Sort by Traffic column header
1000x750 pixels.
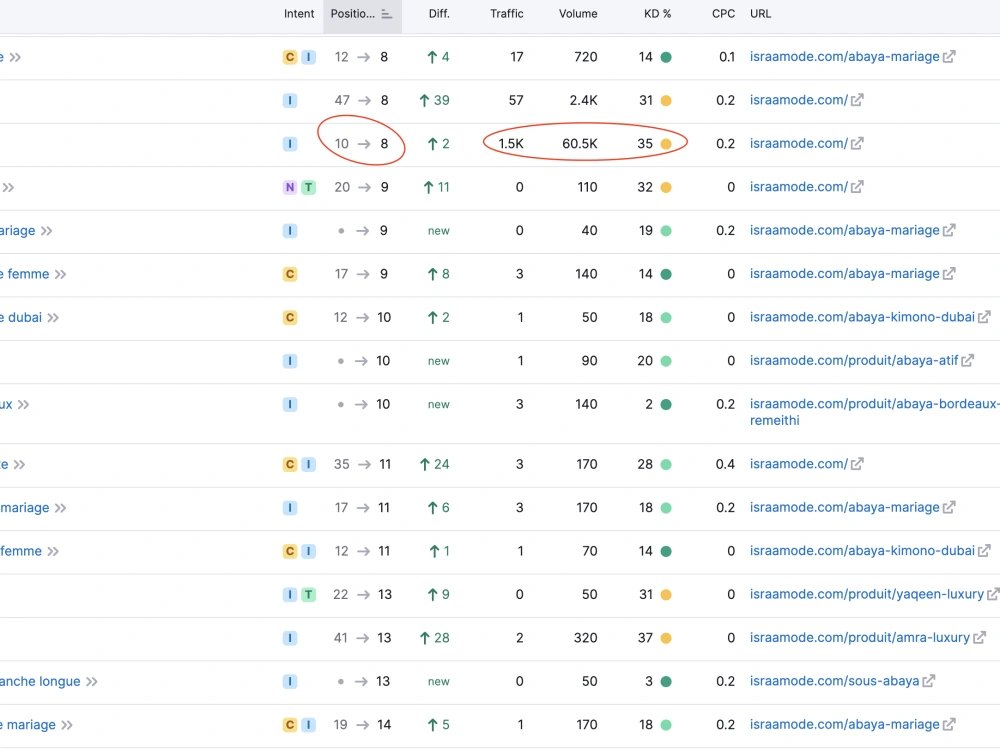(506, 14)
